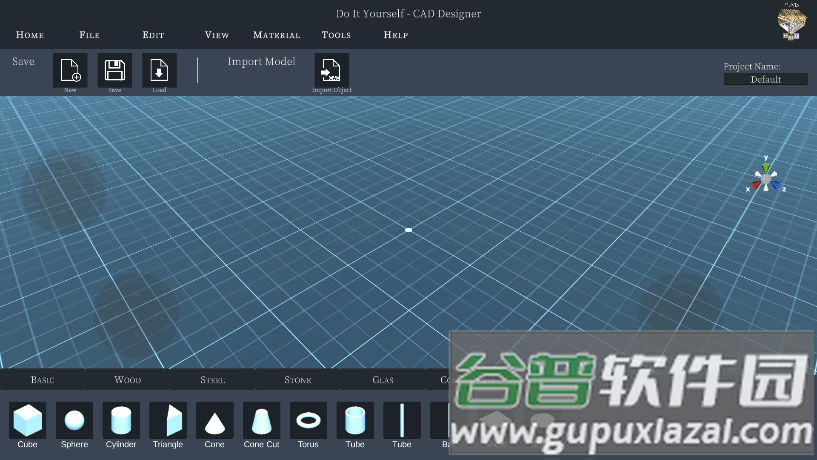
Task: Click the Import Object icon
Action: [x=332, y=70]
